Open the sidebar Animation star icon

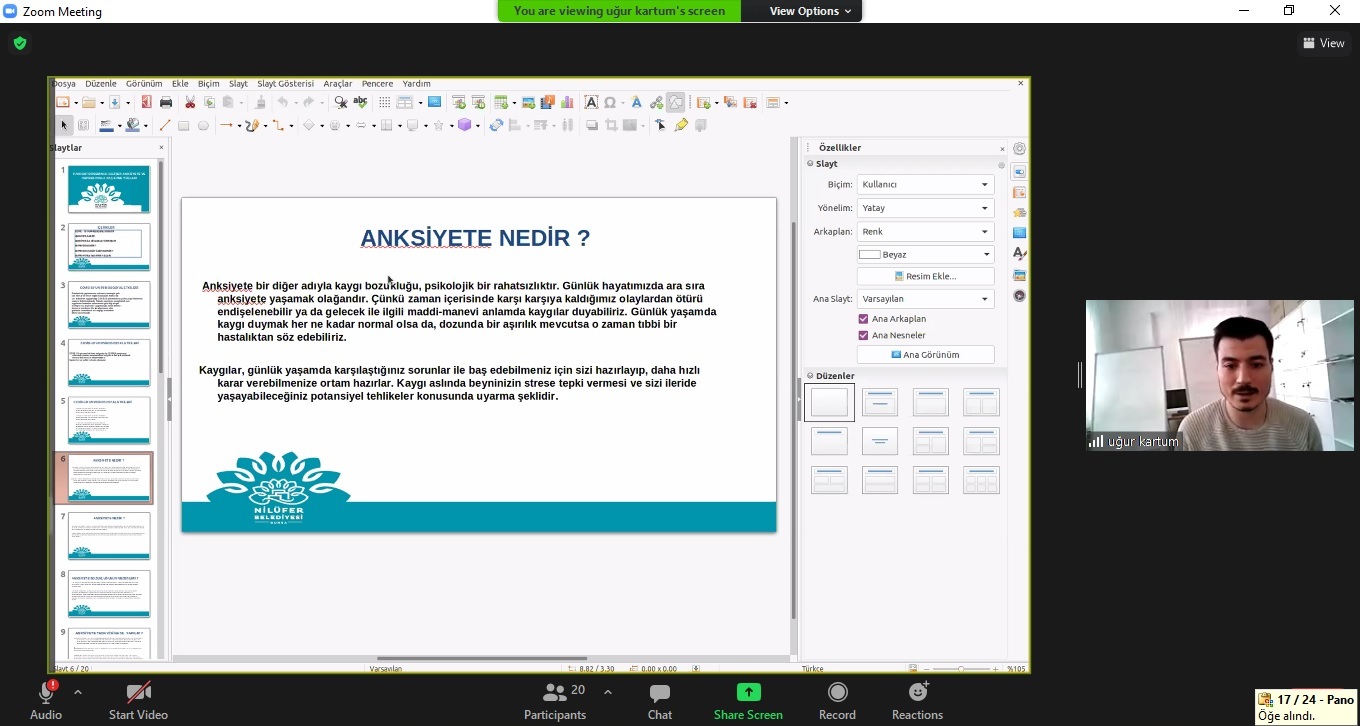coord(1019,212)
